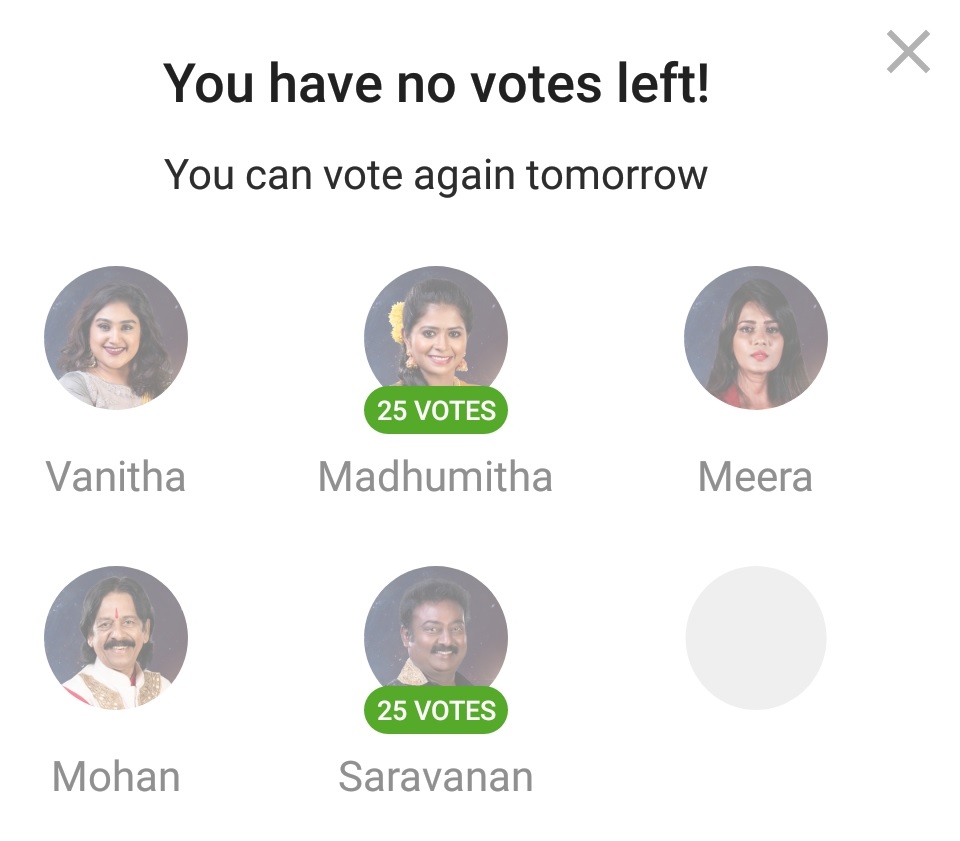Choose Meera's contestant avatar
The image size is (960, 841).
pos(756,337)
